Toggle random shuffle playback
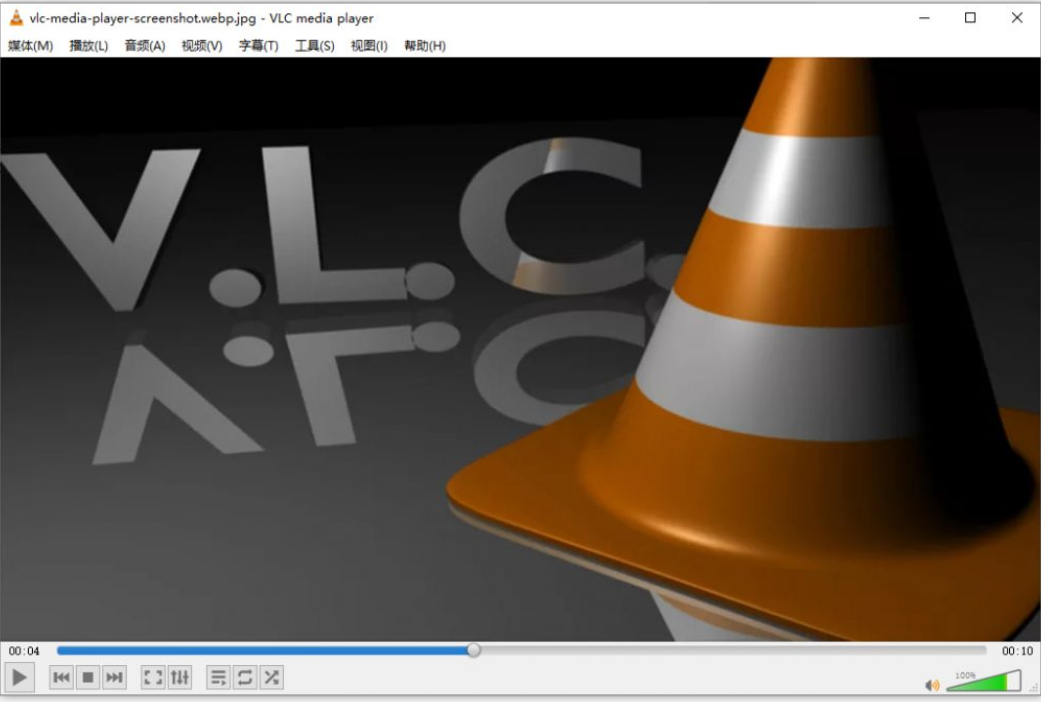The image size is (1041, 702). tap(271, 677)
